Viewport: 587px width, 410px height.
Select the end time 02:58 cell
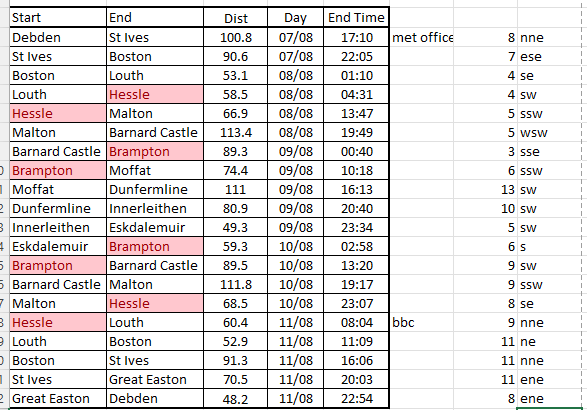tap(356, 246)
